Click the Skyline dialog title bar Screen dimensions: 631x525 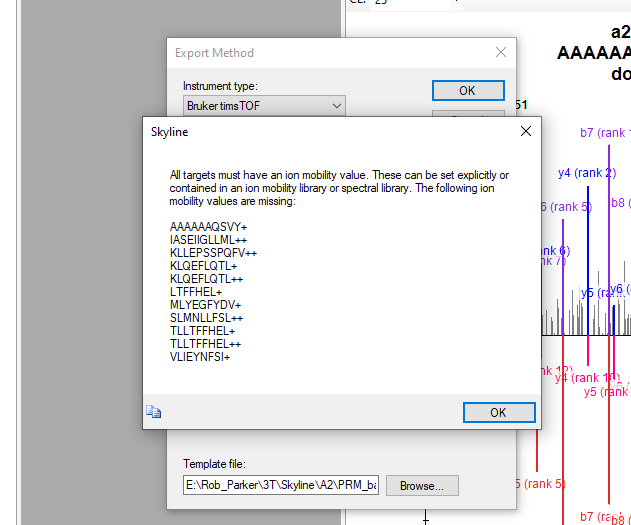point(330,131)
